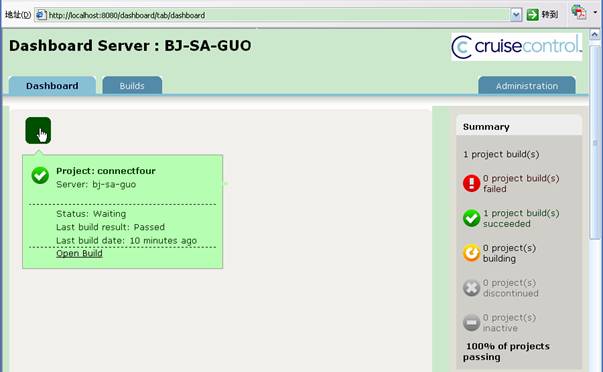Click the green checkmark beside Project: connectfour
This screenshot has width=603, height=372.
40,175
